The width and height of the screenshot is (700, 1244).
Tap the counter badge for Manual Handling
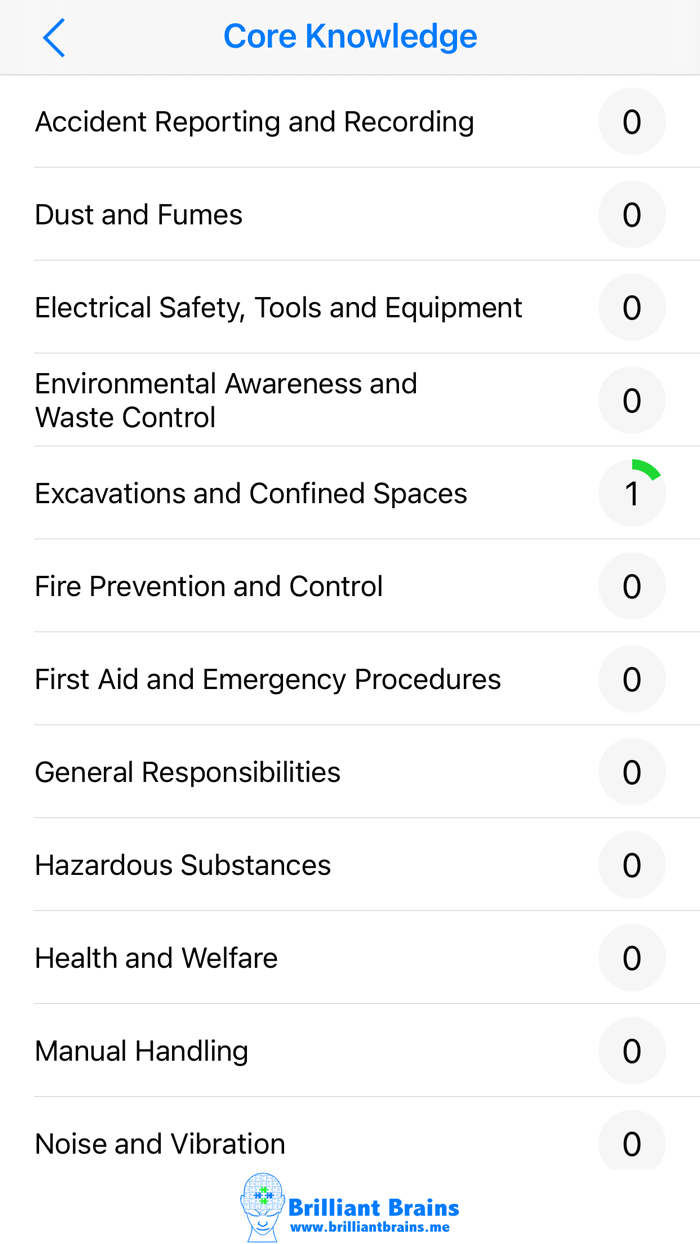pyautogui.click(x=631, y=1050)
